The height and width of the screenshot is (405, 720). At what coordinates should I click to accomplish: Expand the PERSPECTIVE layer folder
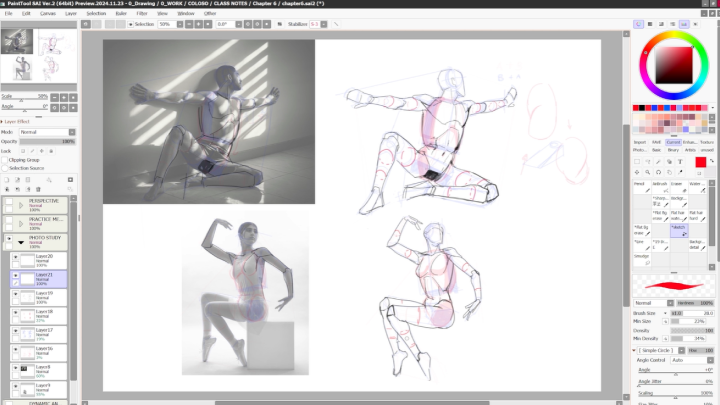(x=21, y=205)
